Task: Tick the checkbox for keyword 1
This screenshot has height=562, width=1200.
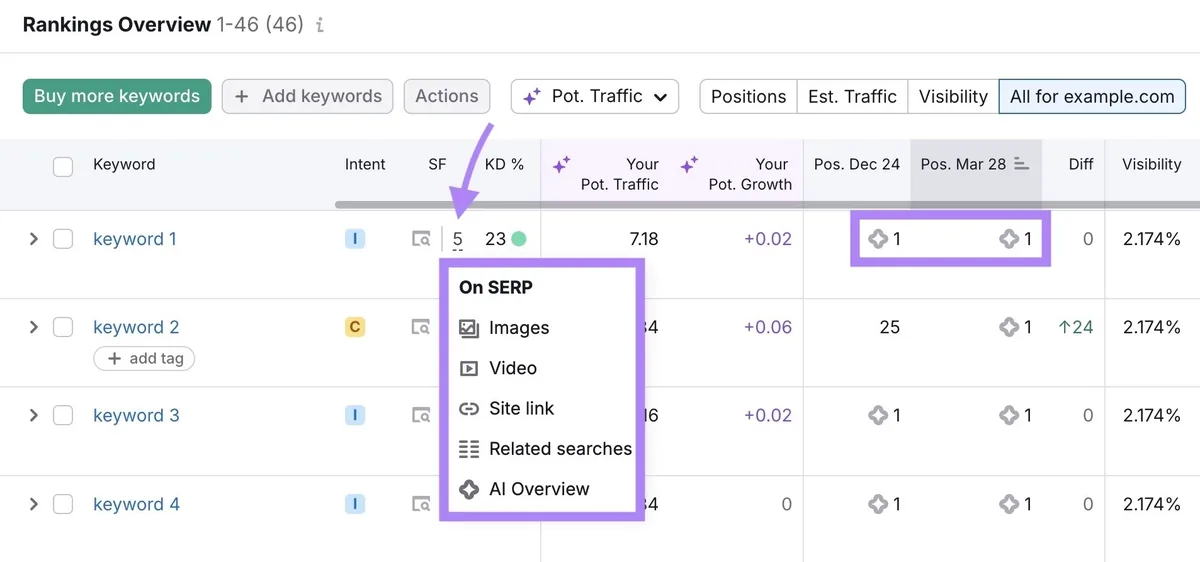Action: 63,239
